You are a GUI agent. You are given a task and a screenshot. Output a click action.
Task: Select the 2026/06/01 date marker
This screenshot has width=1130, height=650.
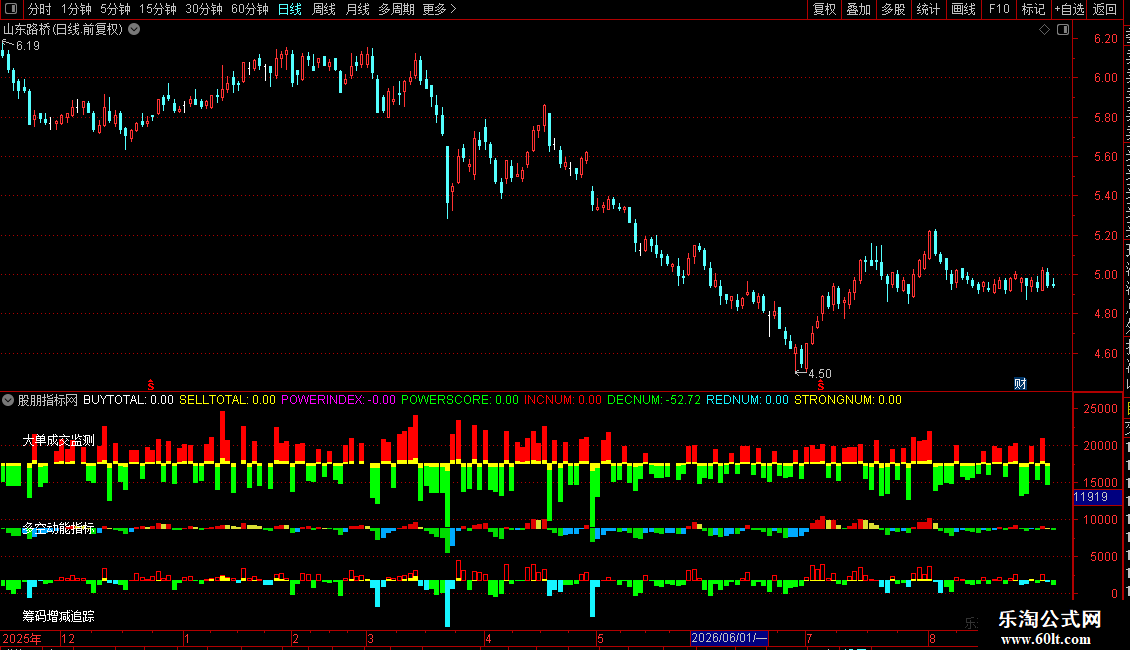[x=729, y=638]
